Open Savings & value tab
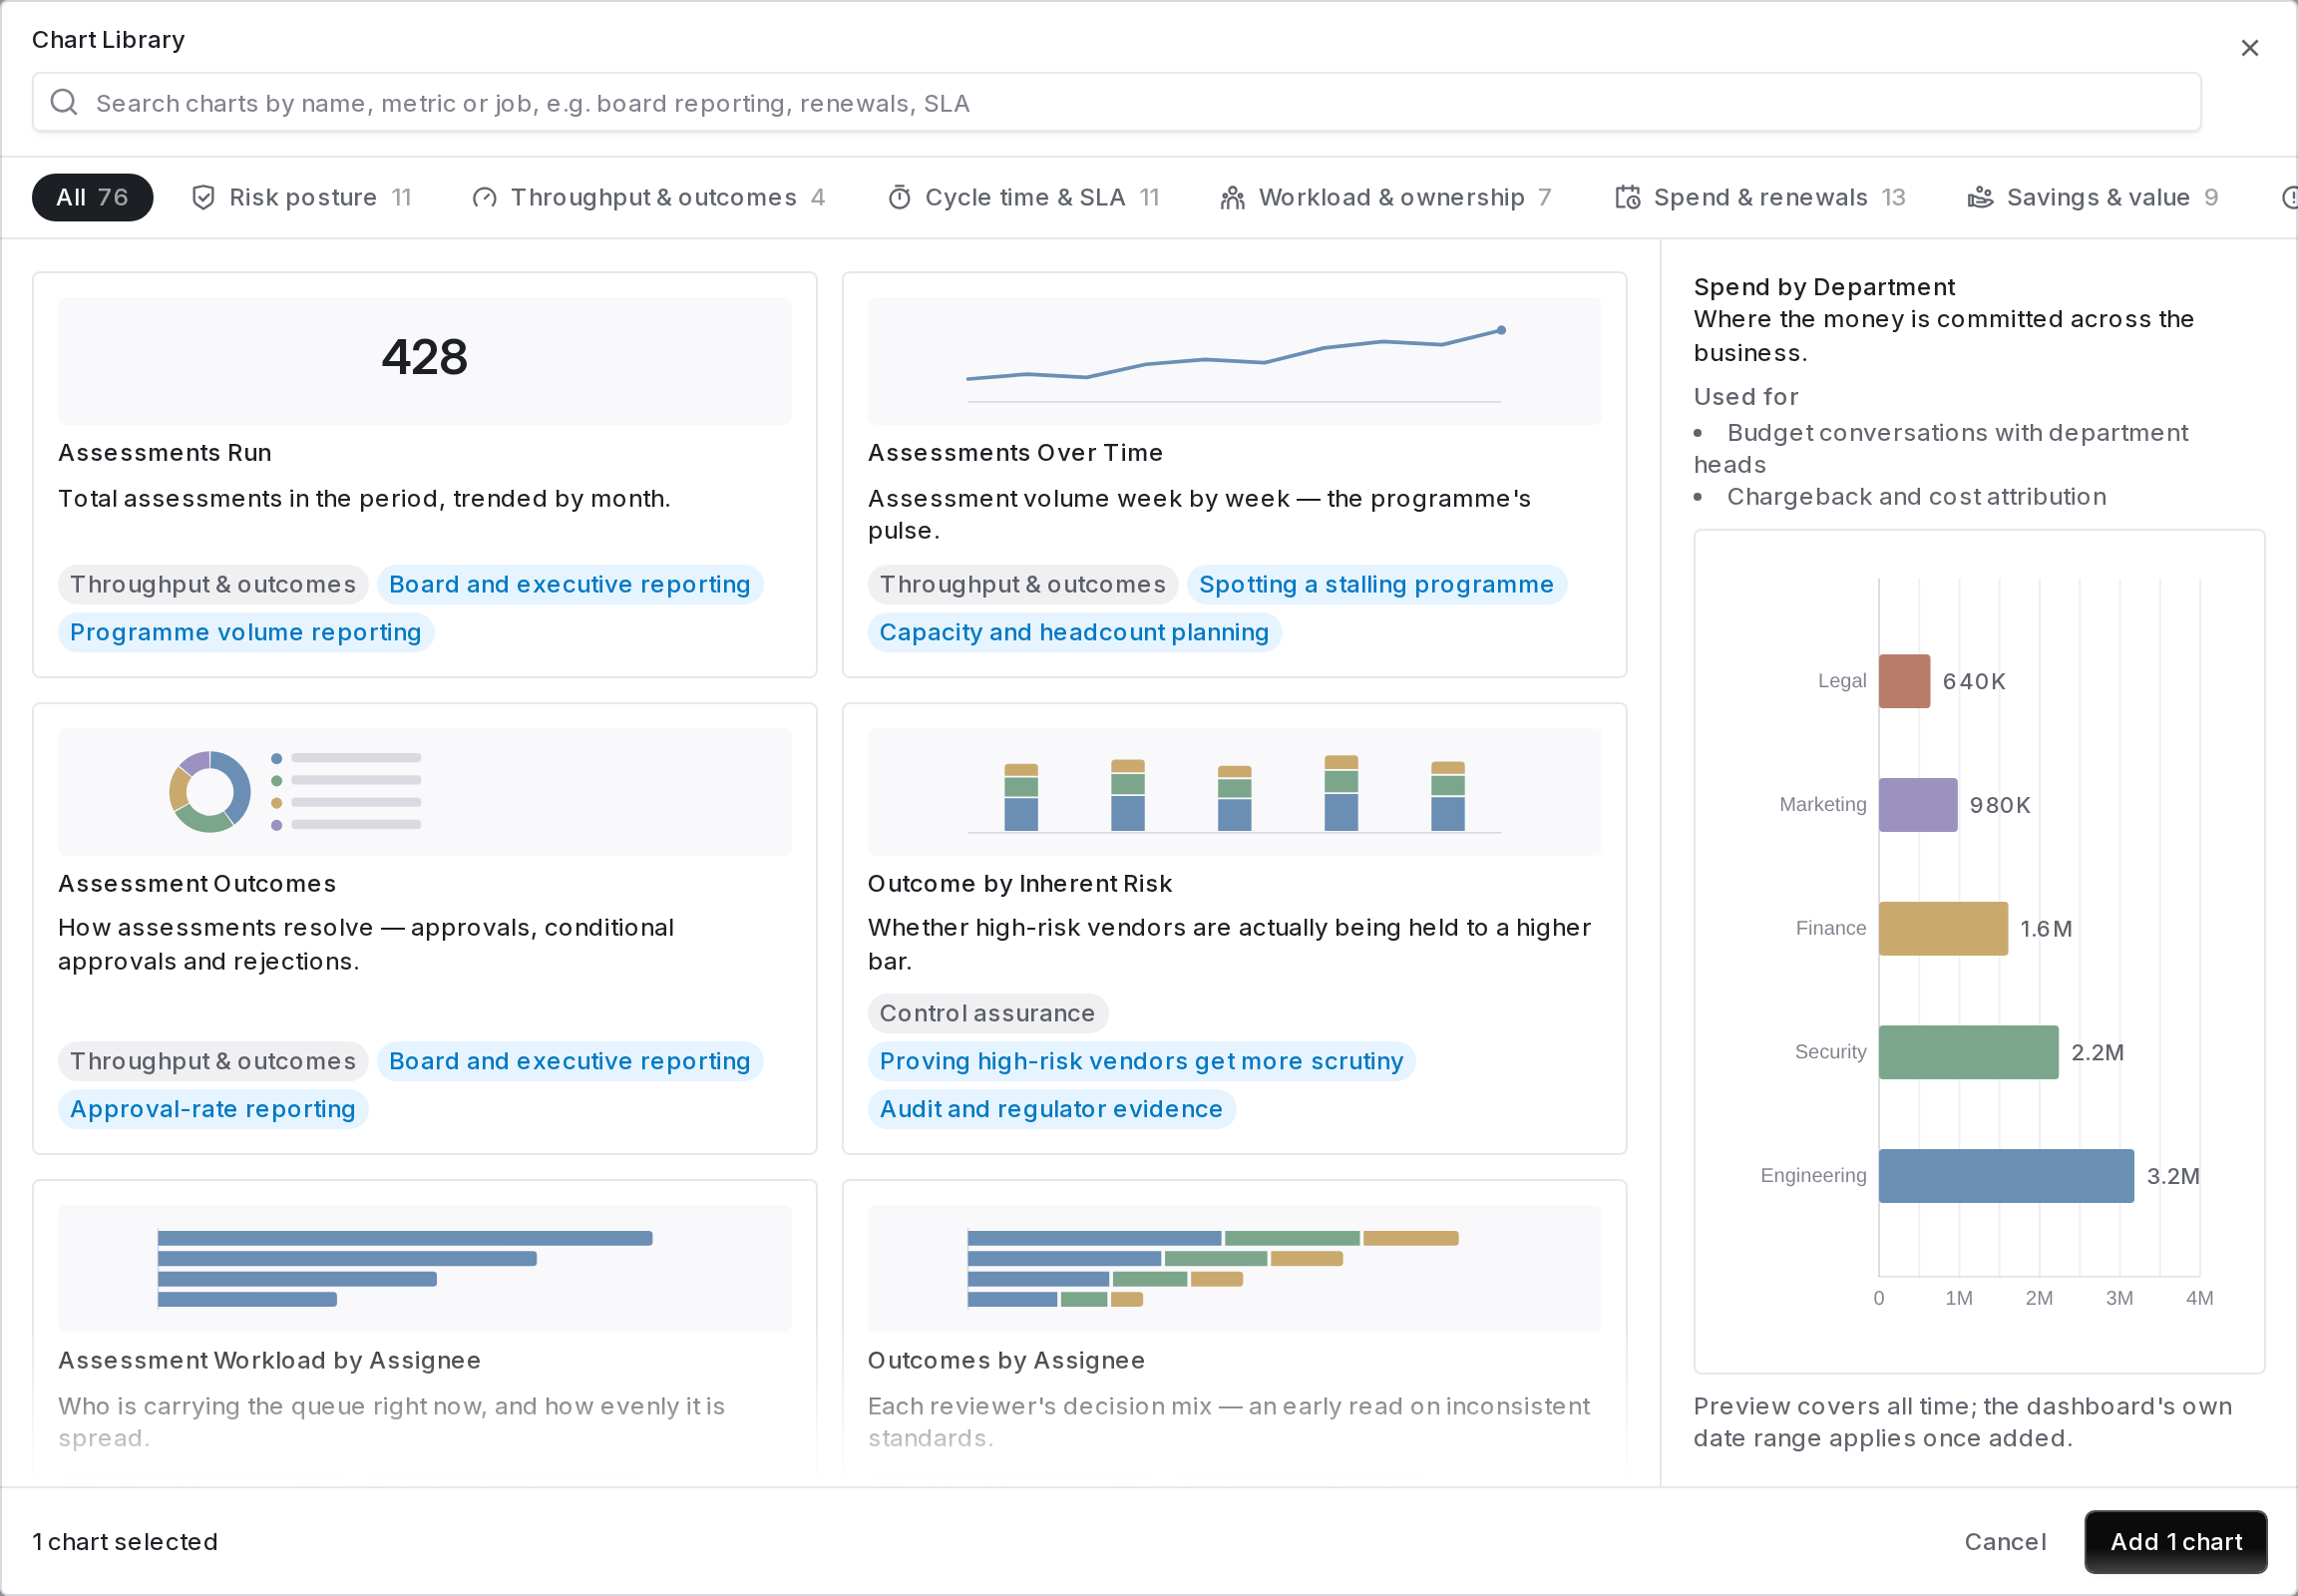 pyautogui.click(x=2093, y=198)
